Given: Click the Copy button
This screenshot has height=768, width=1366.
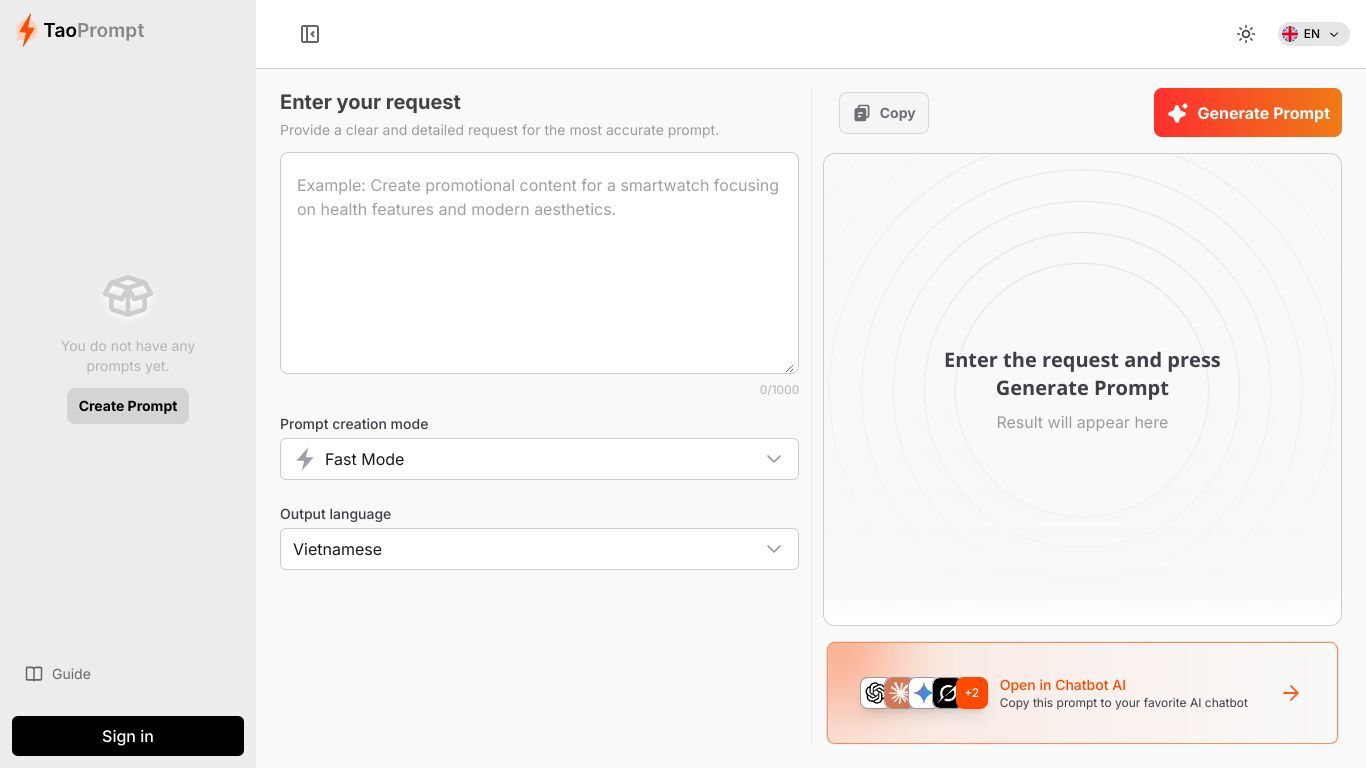Looking at the screenshot, I should [884, 113].
